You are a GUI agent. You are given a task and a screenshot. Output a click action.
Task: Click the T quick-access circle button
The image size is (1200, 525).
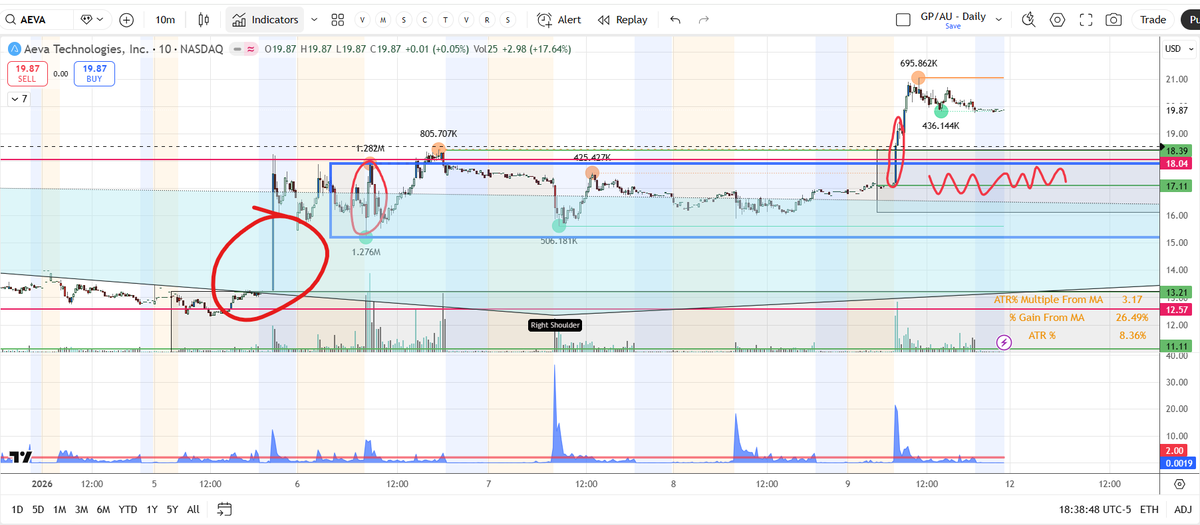(446, 20)
